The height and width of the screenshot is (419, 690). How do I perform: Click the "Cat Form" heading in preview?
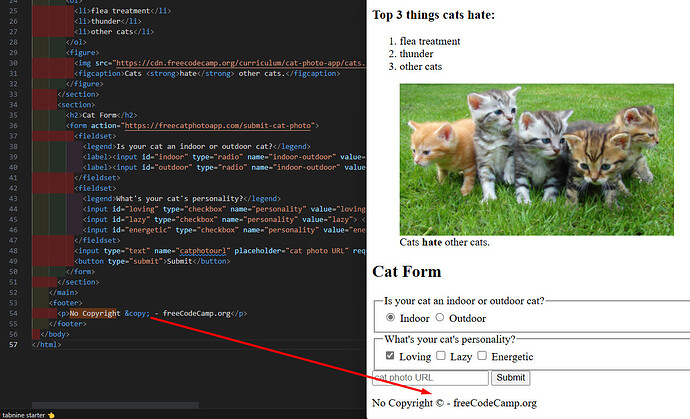(407, 272)
